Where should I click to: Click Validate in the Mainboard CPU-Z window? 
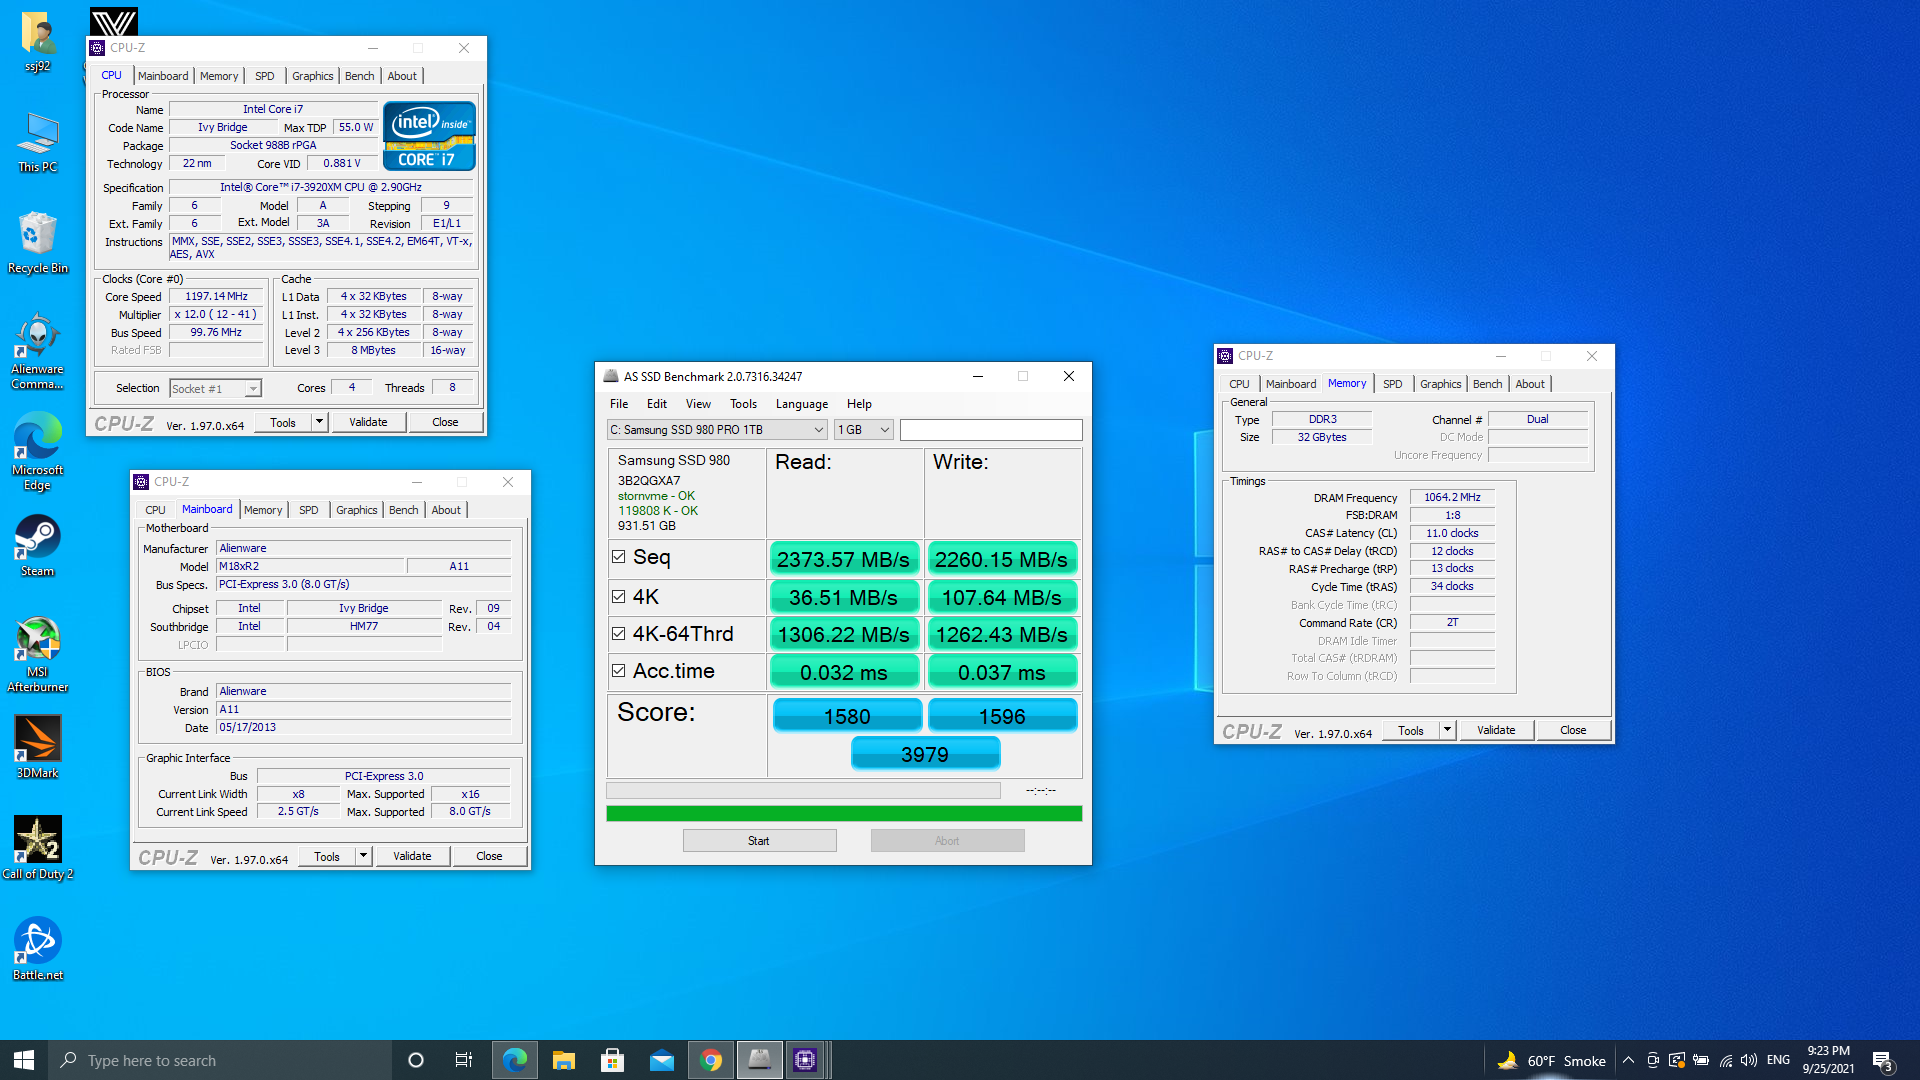pyautogui.click(x=412, y=856)
